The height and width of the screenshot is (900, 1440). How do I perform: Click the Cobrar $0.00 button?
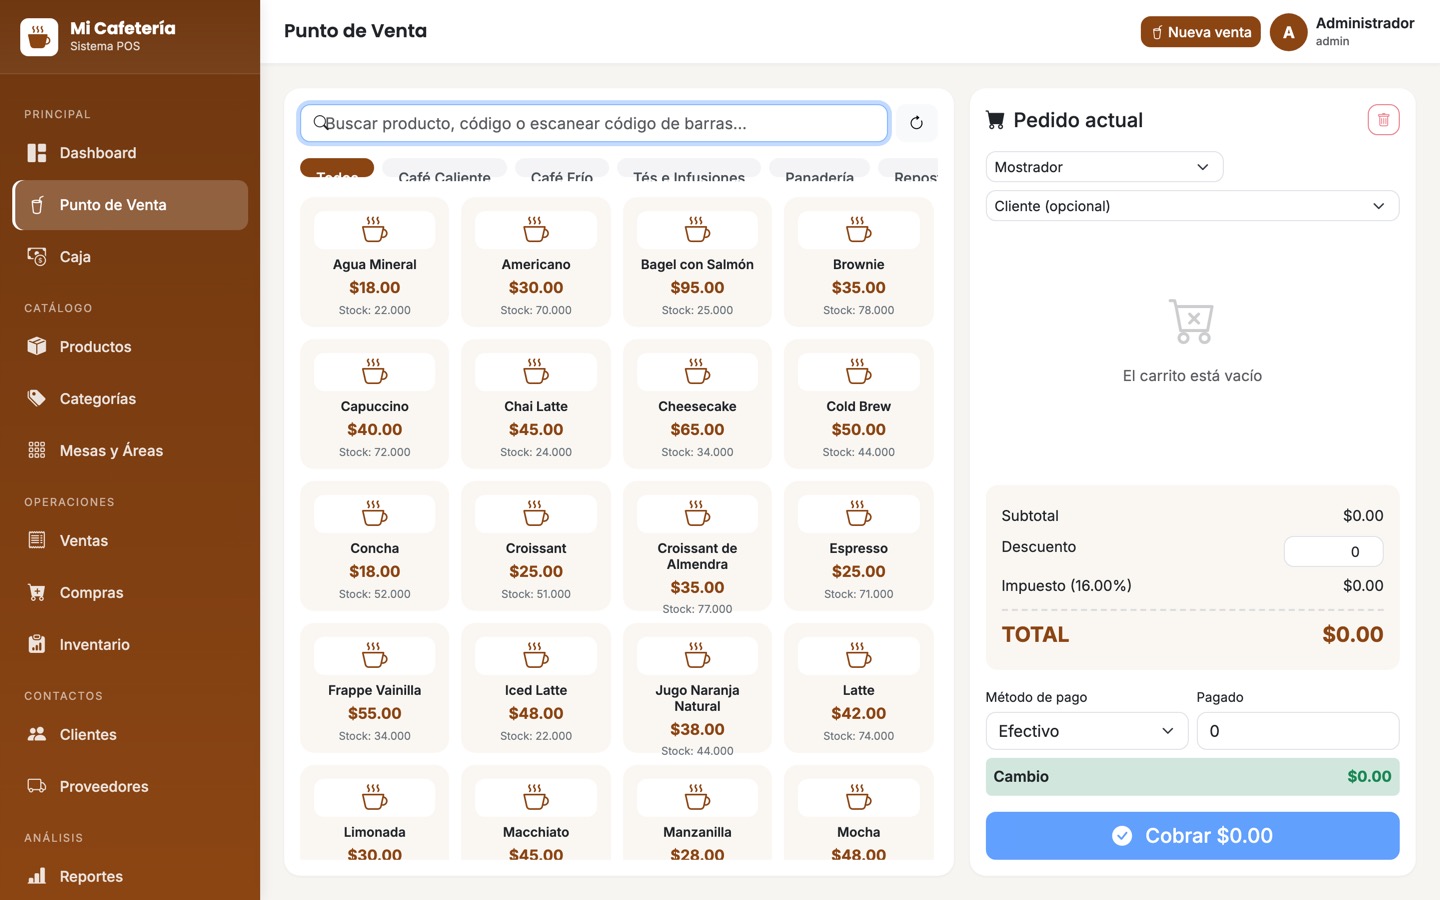(x=1192, y=836)
